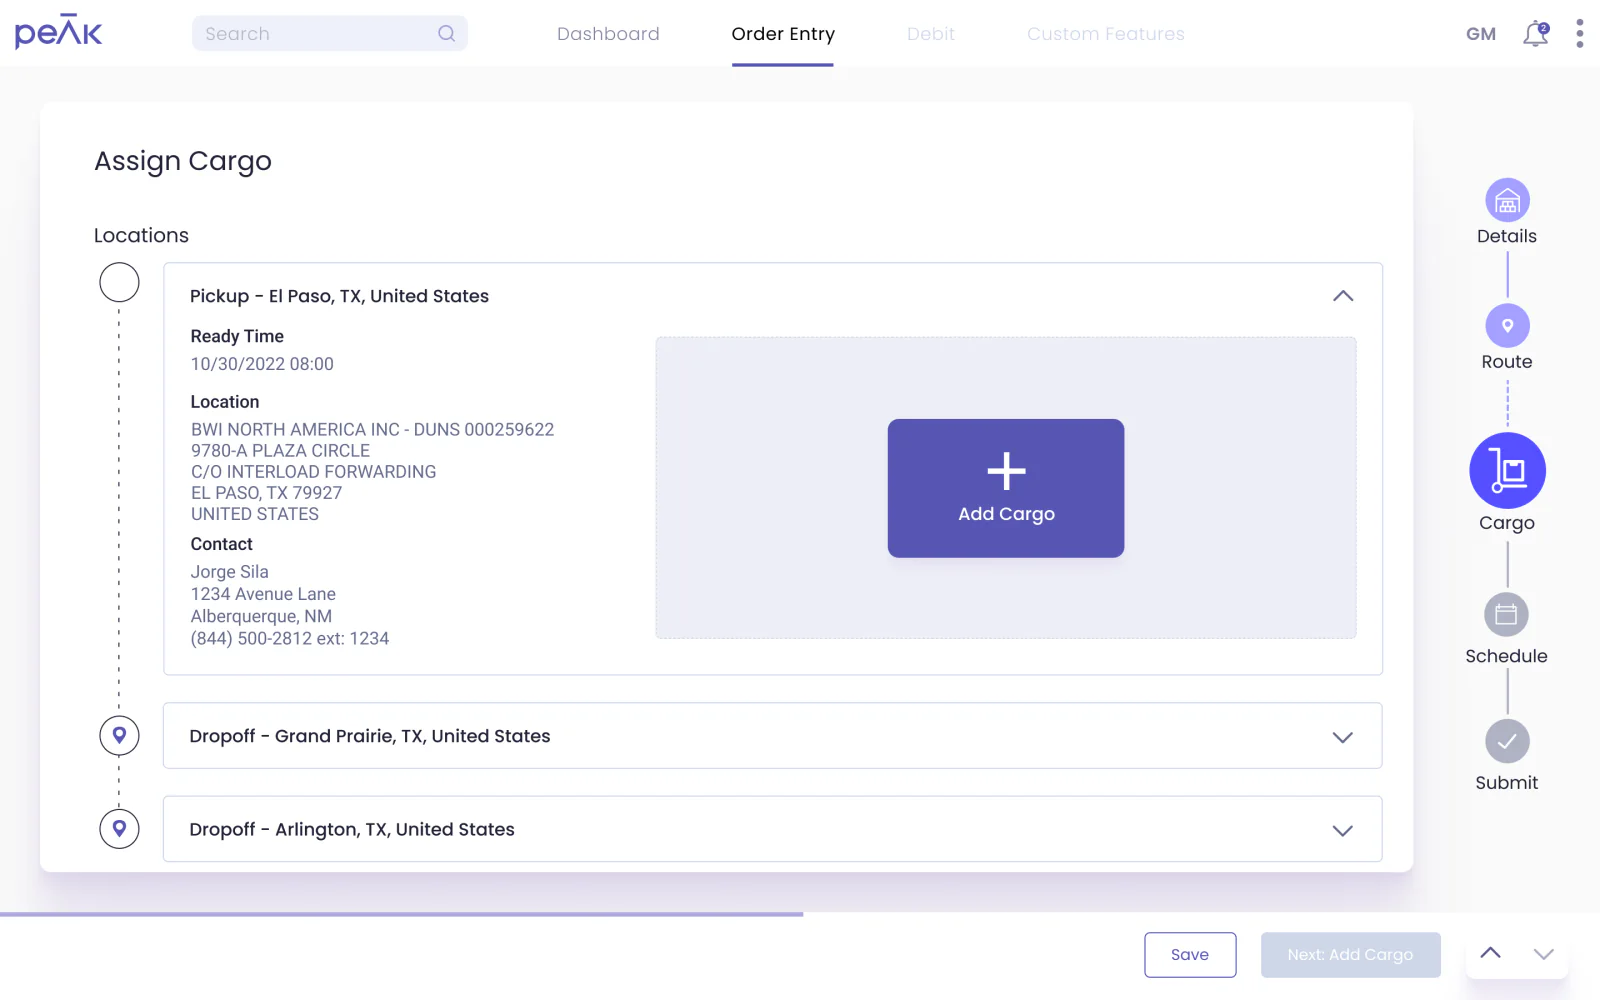The width and height of the screenshot is (1600, 1000).
Task: Open the vertical three-dot menu
Action: 1579,34
